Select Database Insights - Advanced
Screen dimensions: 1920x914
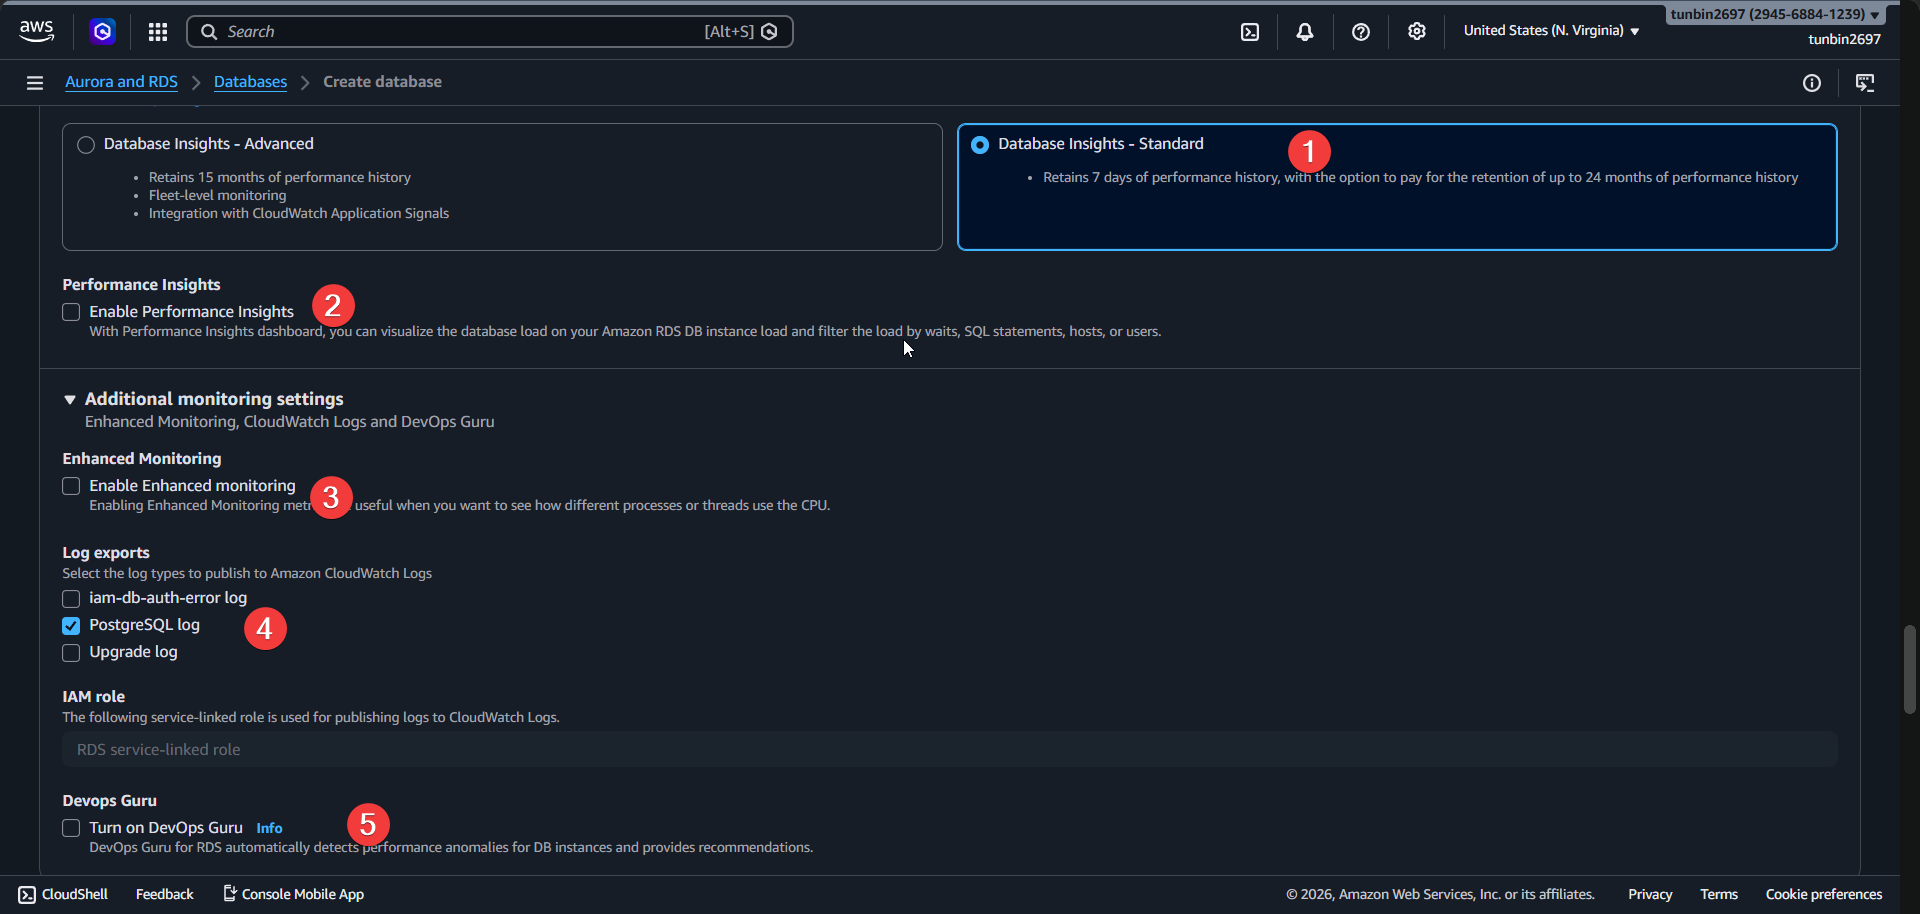(85, 144)
